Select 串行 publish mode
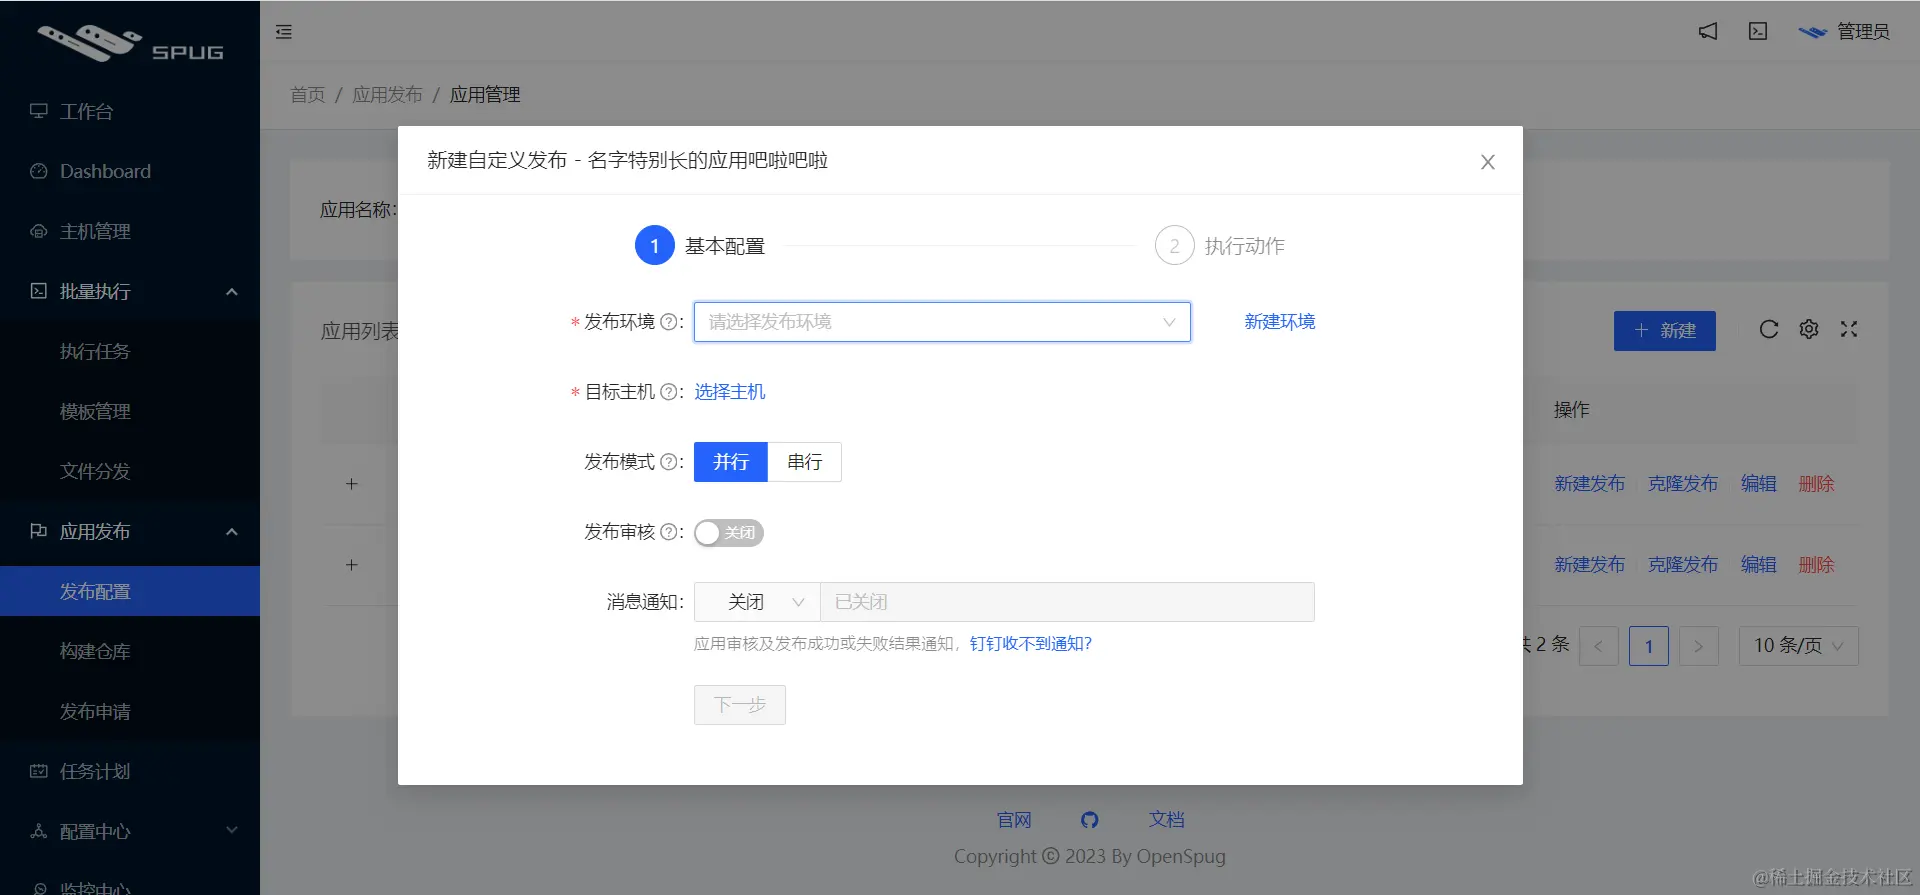Viewport: 1920px width, 895px height. pyautogui.click(x=805, y=462)
